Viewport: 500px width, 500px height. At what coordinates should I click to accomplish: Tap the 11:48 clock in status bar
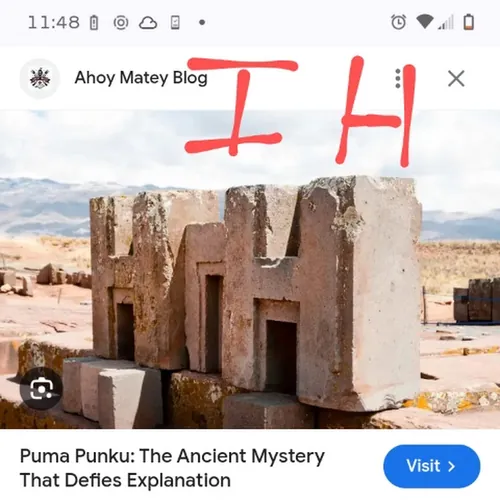54,23
